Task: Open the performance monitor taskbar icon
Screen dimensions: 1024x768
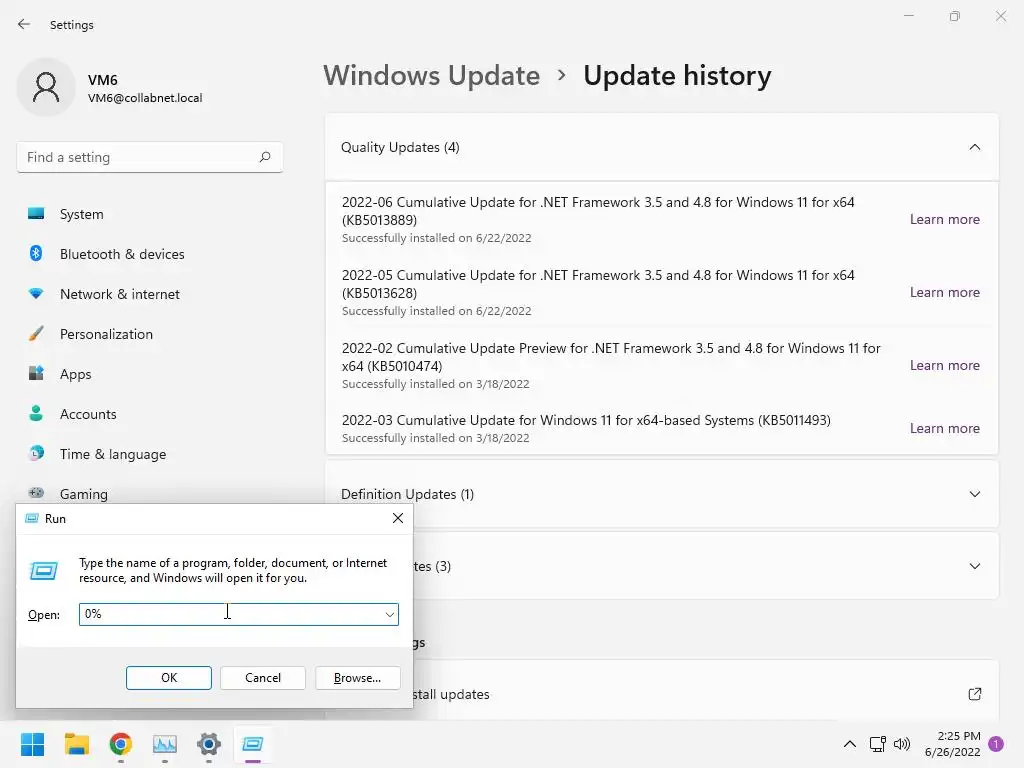Action: (165, 744)
